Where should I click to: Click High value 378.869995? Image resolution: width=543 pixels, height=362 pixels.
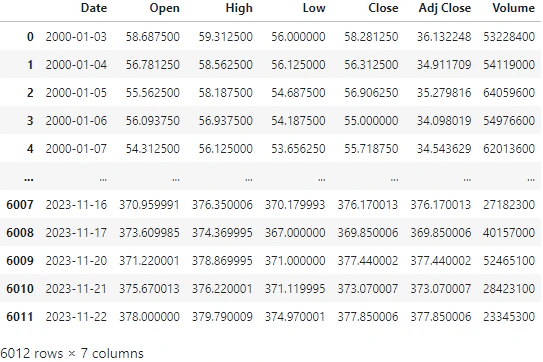(x=222, y=261)
